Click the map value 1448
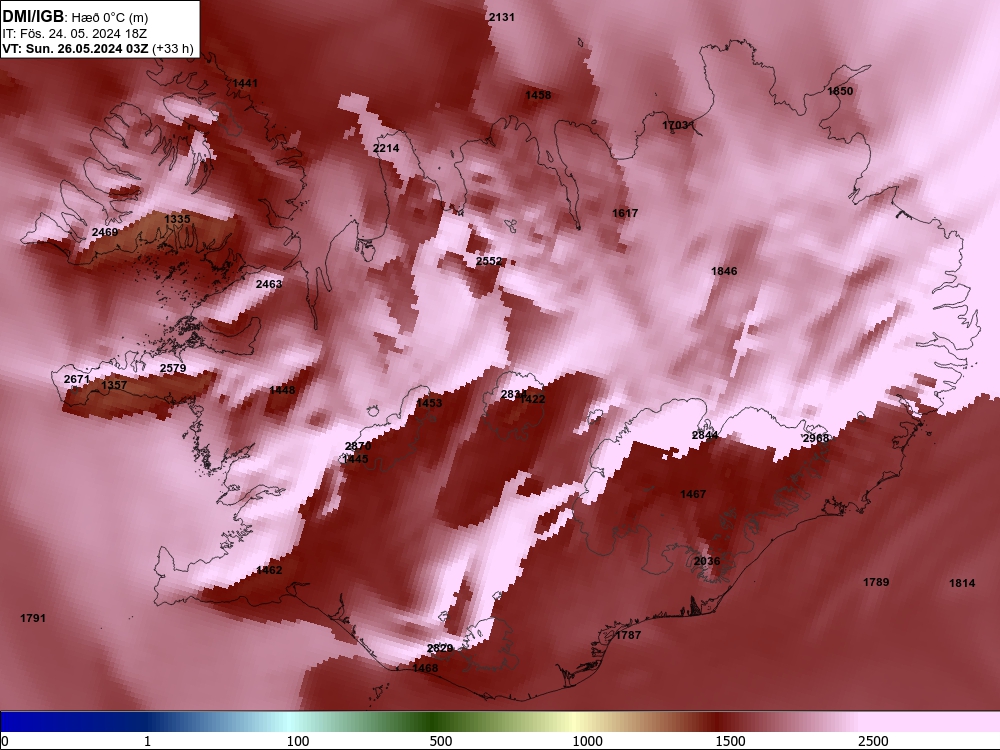 point(282,390)
